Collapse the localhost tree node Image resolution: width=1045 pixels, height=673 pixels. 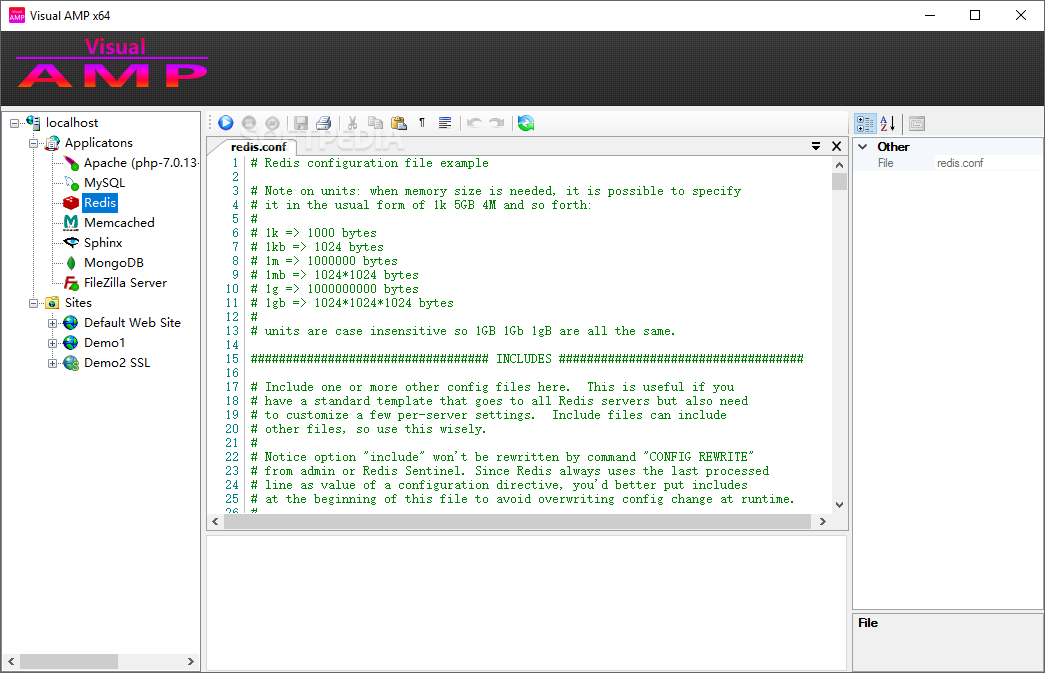[x=15, y=123]
